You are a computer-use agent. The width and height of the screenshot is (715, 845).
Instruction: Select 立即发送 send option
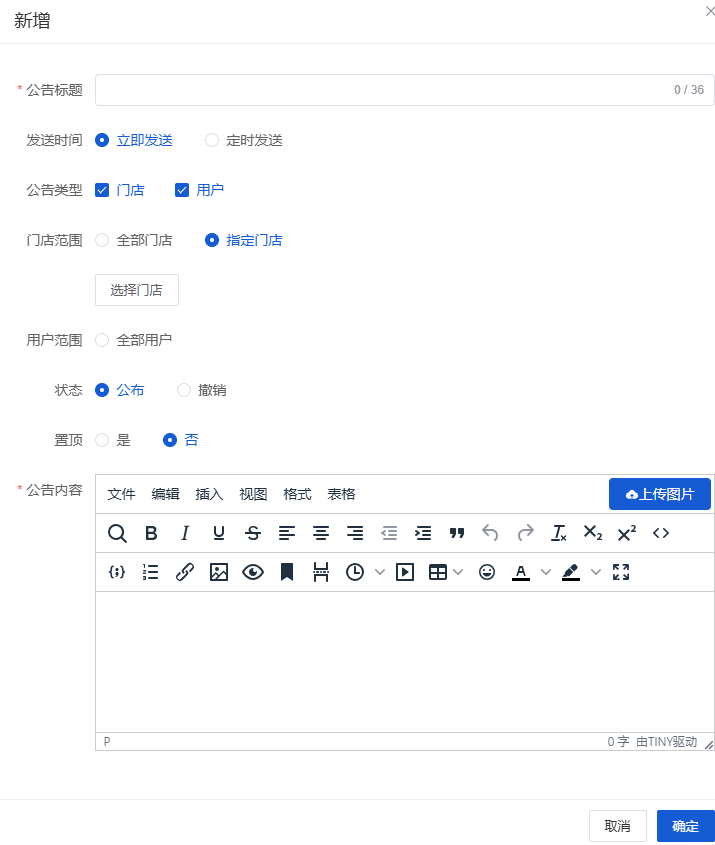[134, 140]
